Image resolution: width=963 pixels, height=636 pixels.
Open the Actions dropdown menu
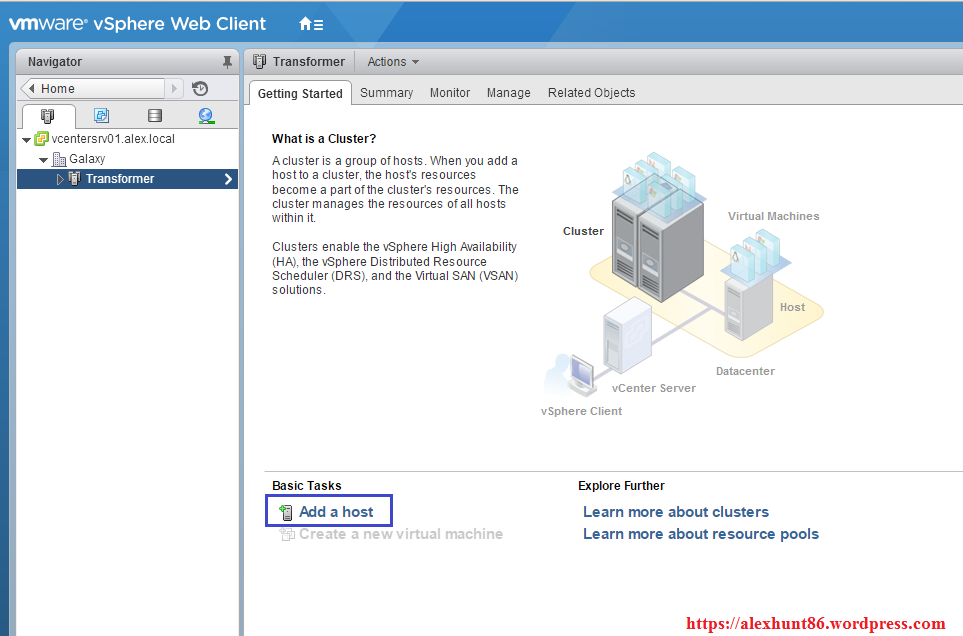click(393, 62)
